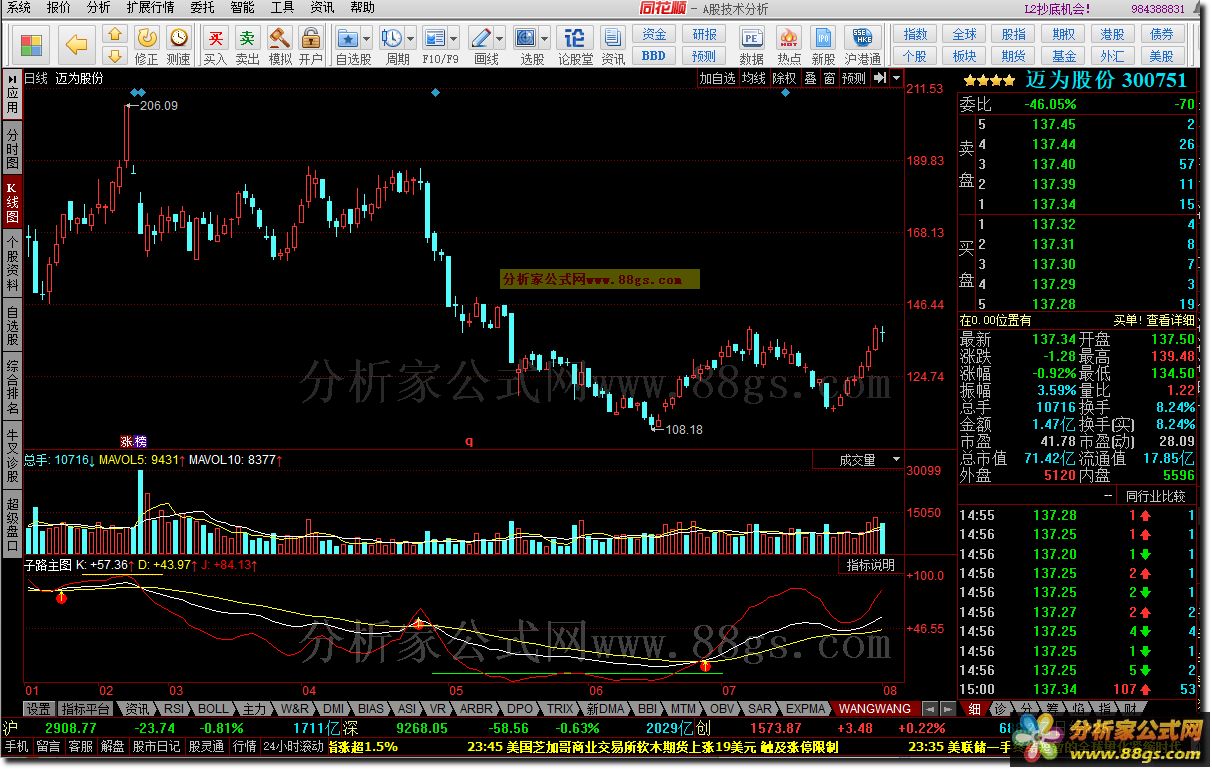Screen dimensions: 1212x769
Task: Click the 涨 marker on the chart bottom
Action: coord(127,440)
